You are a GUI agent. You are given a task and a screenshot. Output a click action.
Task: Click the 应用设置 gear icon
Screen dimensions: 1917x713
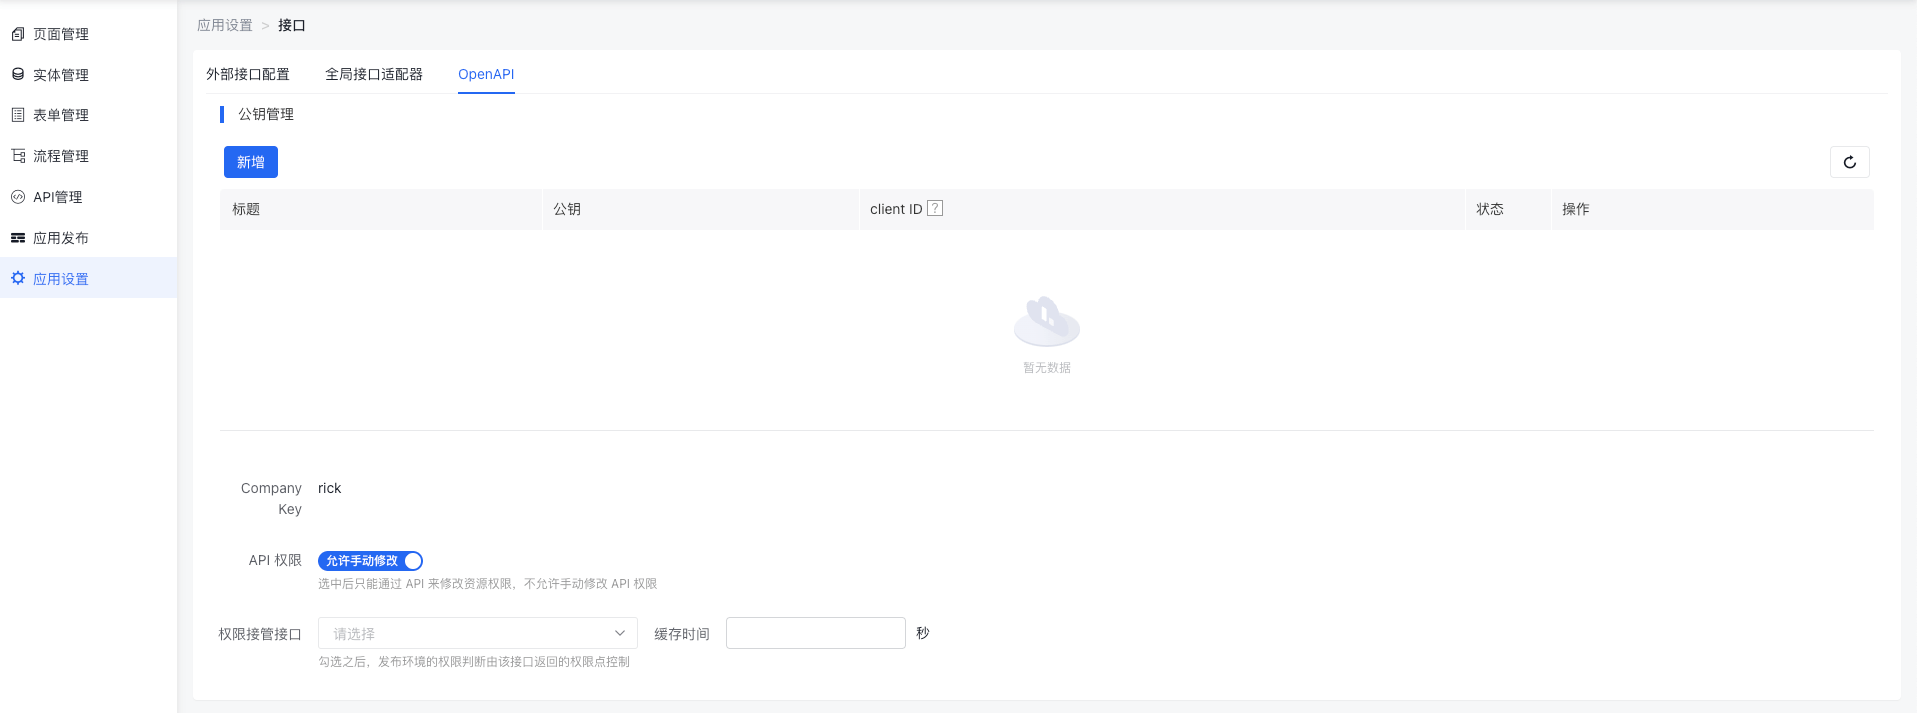pos(18,278)
